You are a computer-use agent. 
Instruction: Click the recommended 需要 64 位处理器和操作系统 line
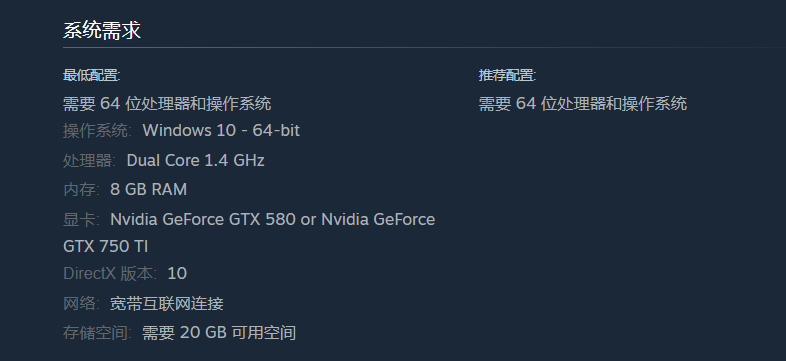(582, 104)
